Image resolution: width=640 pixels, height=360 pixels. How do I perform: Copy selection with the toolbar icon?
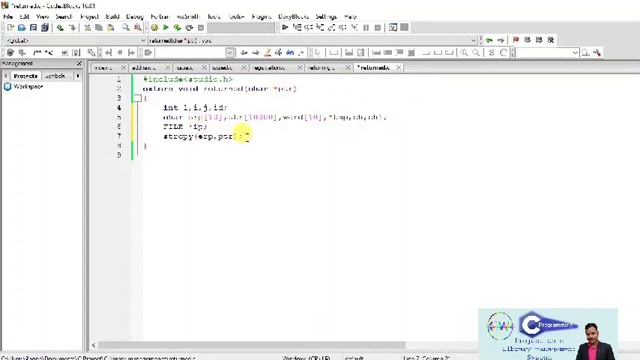coord(99,27)
